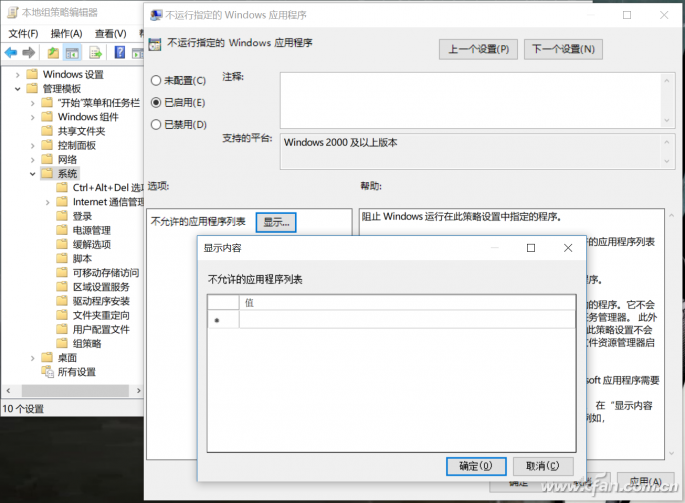Viewport: 685px width, 503px height.
Task: Click 取消(C) in the 显示内容 dialog
Action: click(543, 466)
